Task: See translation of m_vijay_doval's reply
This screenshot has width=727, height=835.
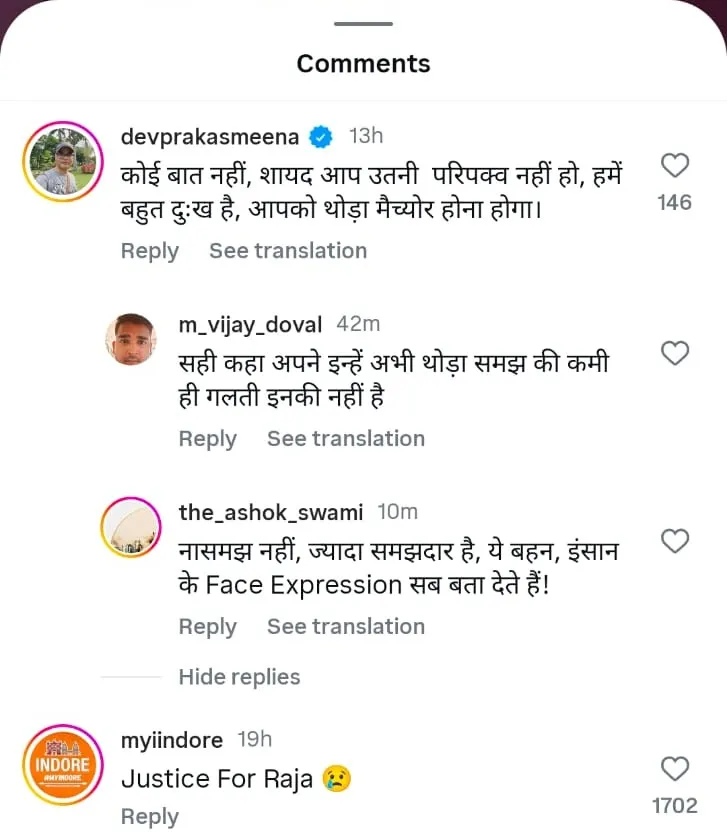Action: click(x=345, y=439)
